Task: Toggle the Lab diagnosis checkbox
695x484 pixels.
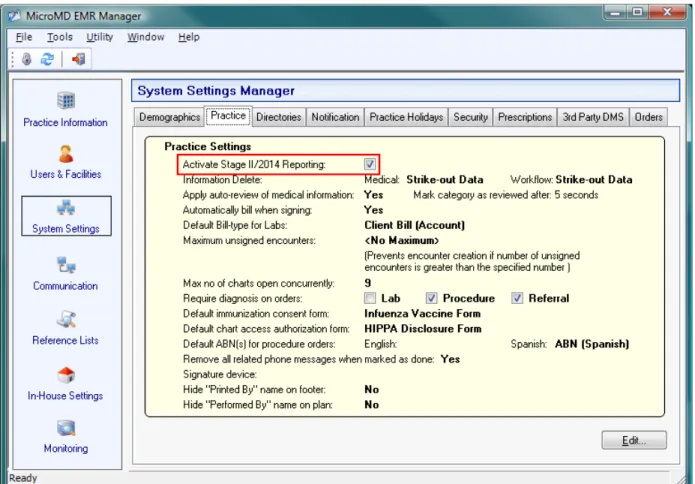Action: point(370,298)
